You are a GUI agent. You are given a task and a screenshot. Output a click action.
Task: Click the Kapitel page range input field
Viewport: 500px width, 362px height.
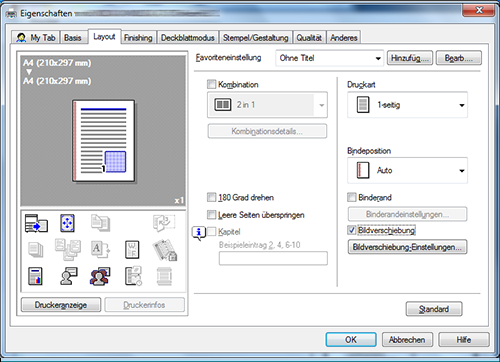(273, 258)
